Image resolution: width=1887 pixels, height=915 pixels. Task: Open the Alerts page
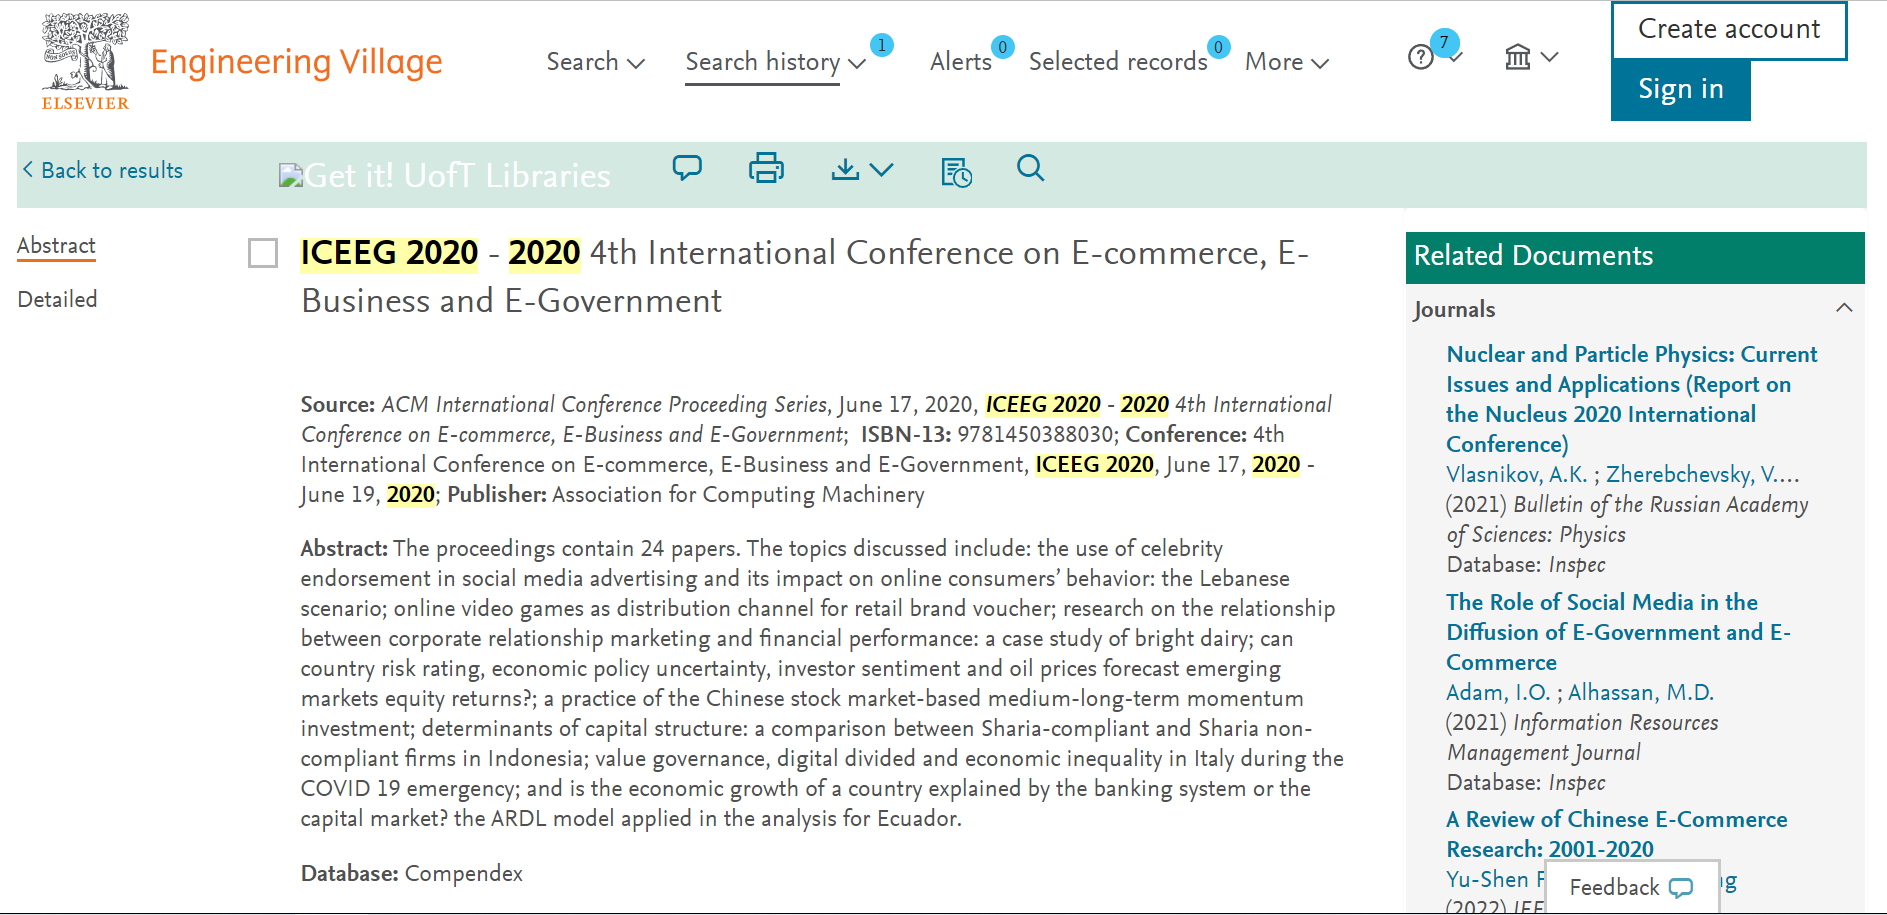tap(960, 62)
